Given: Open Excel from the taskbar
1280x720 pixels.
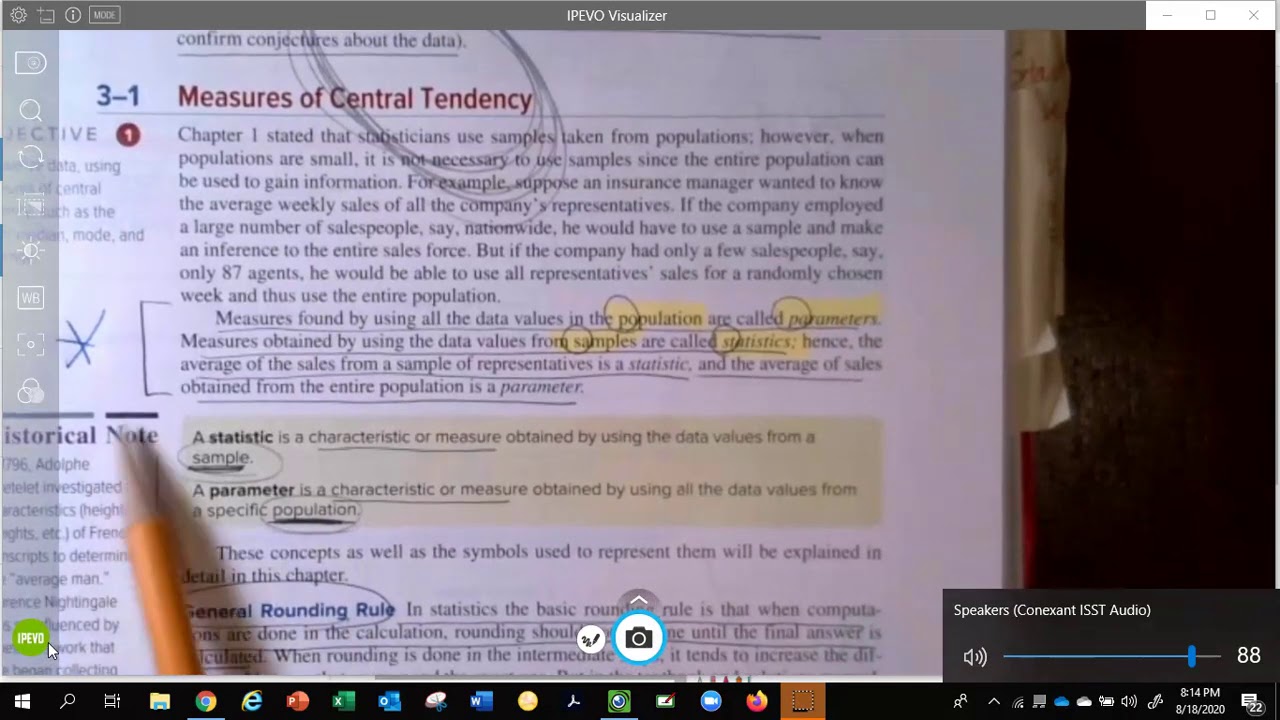Looking at the screenshot, I should 343,702.
